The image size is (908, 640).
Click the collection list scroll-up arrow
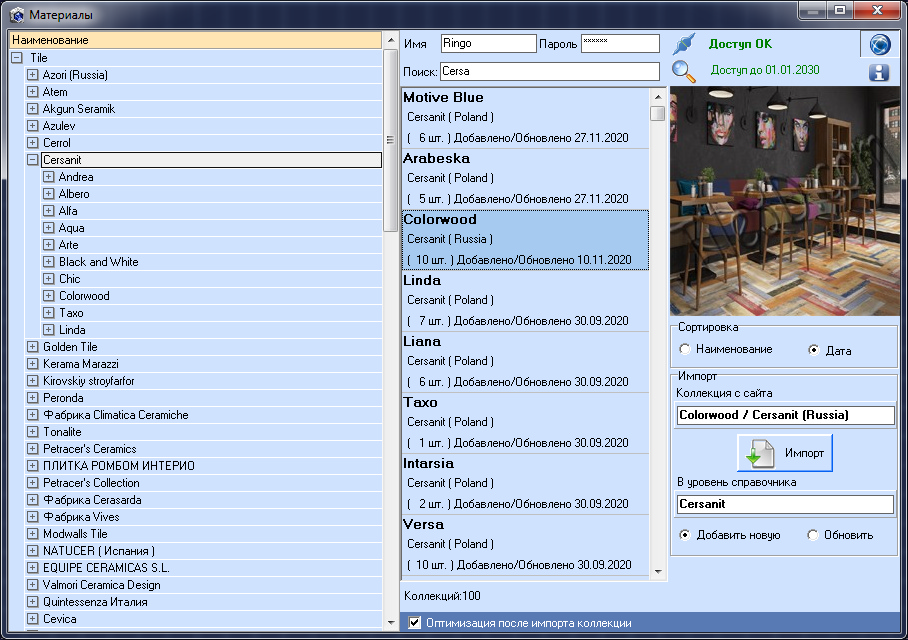(x=658, y=97)
